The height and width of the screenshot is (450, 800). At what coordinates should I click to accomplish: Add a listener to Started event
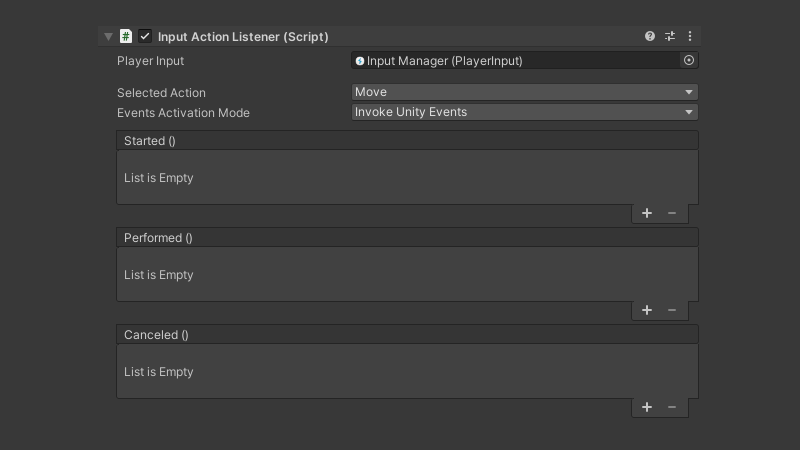click(647, 213)
